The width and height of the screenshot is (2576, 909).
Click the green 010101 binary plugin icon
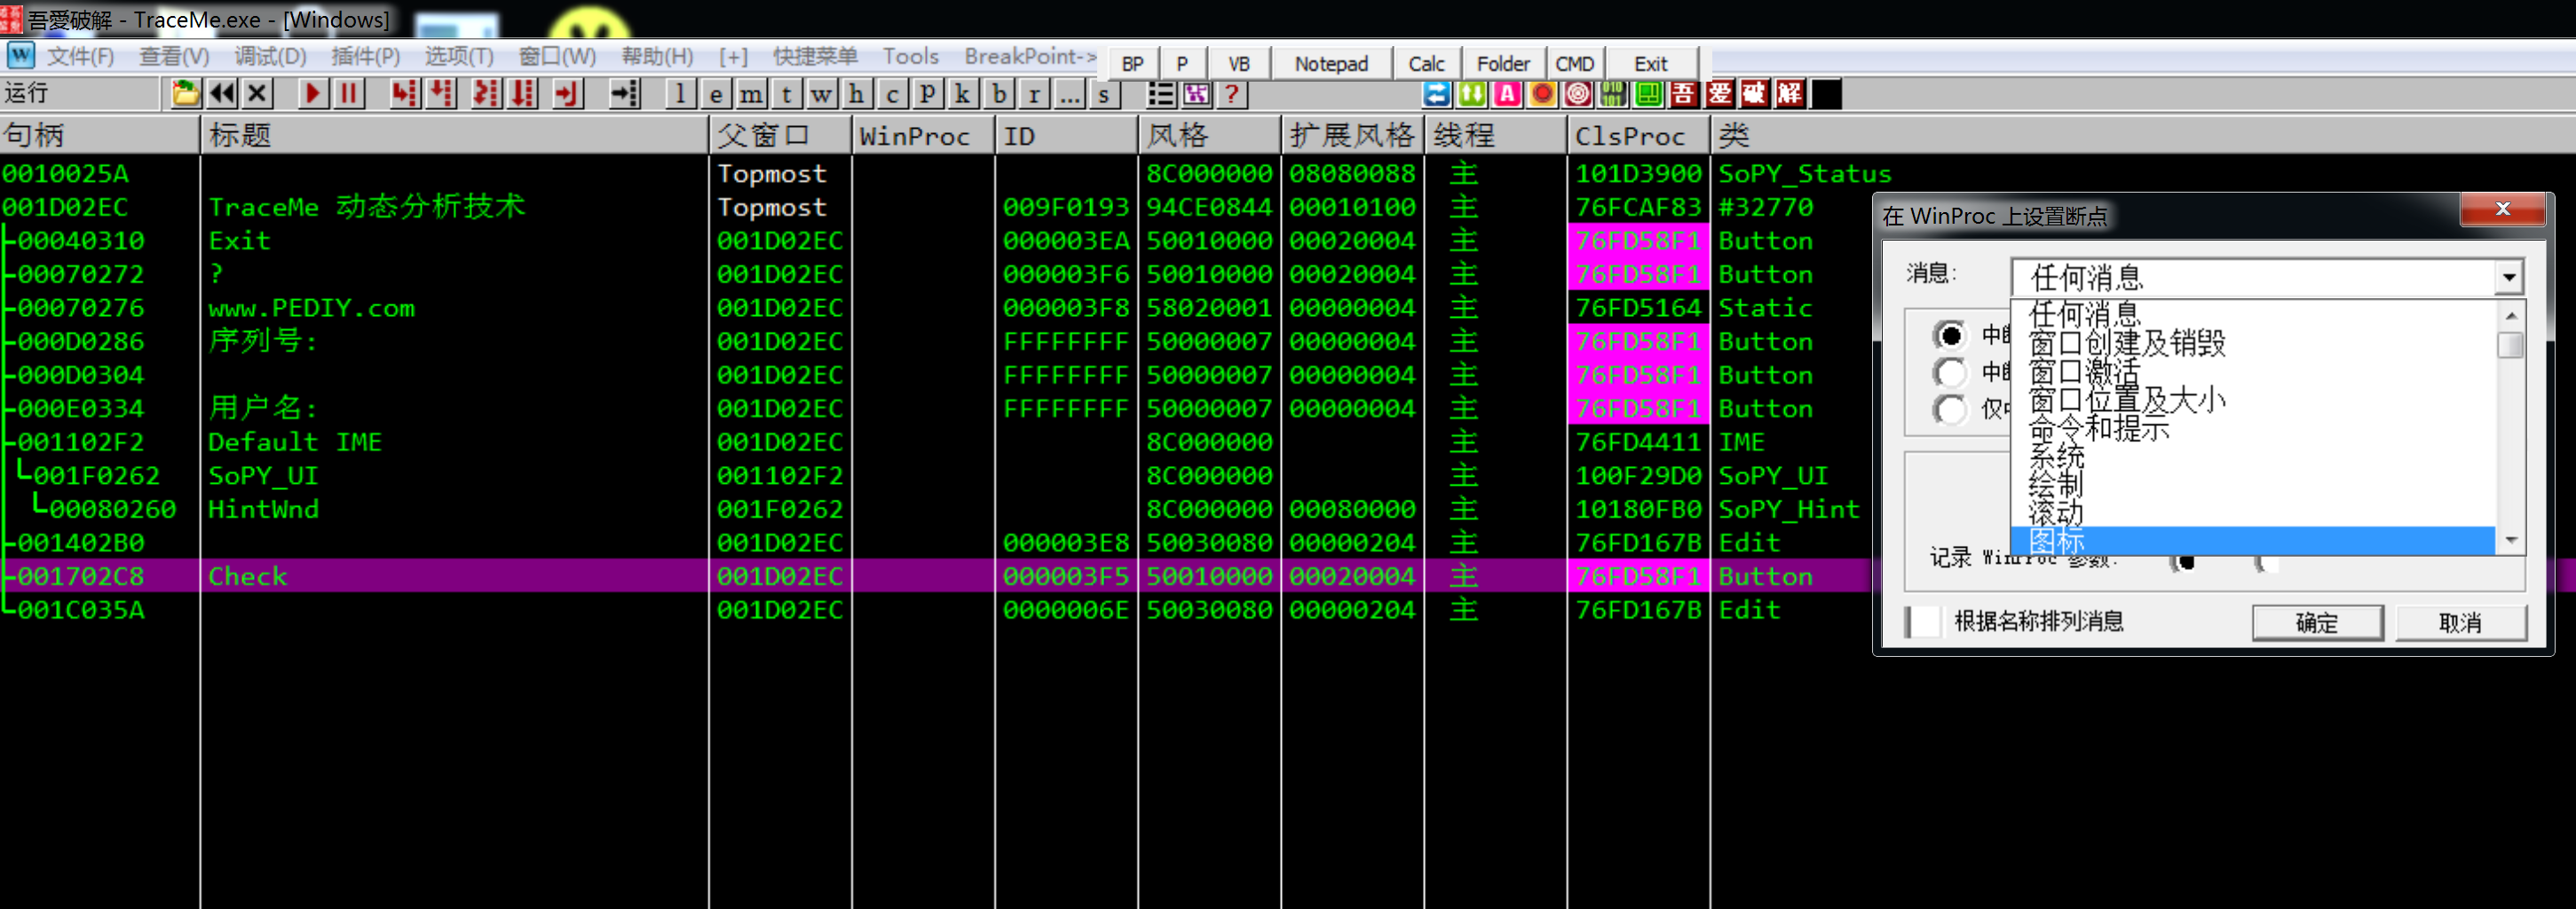tap(1613, 94)
